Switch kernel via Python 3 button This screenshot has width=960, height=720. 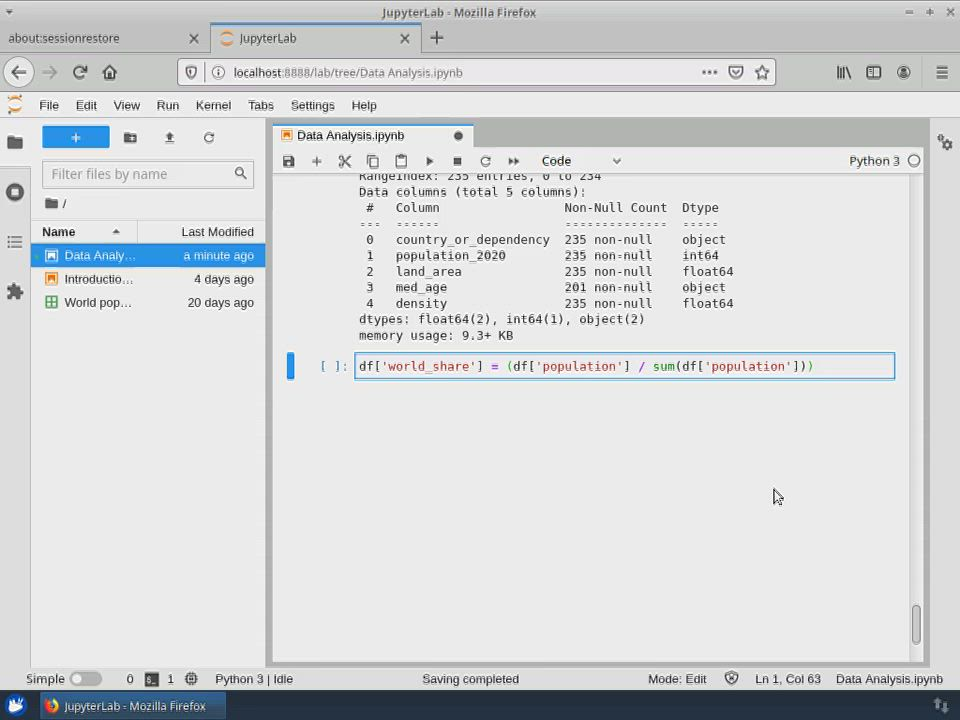[x=874, y=161]
